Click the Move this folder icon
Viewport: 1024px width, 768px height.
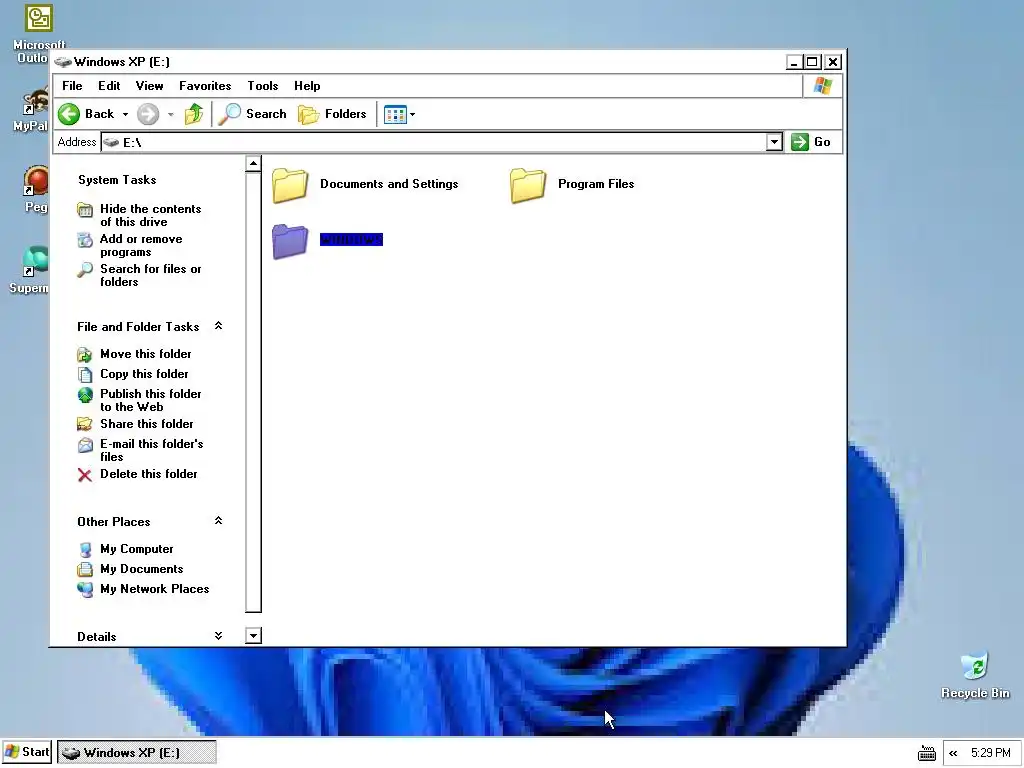(85, 355)
